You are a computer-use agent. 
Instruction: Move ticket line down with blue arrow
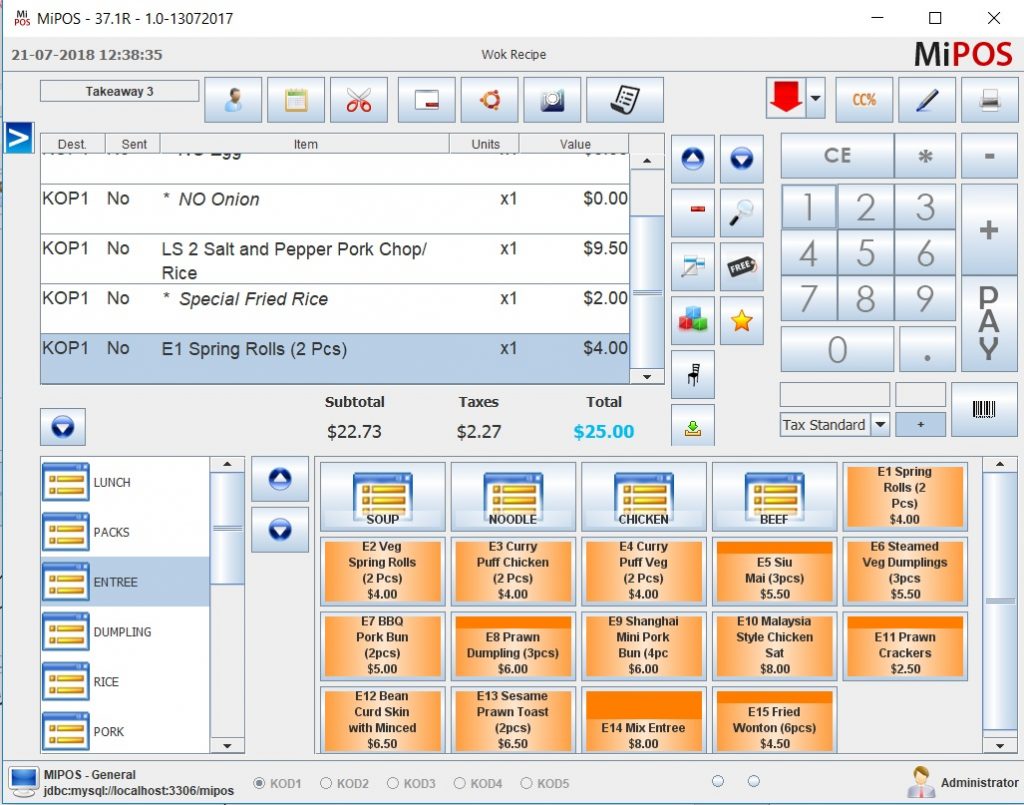coord(742,159)
